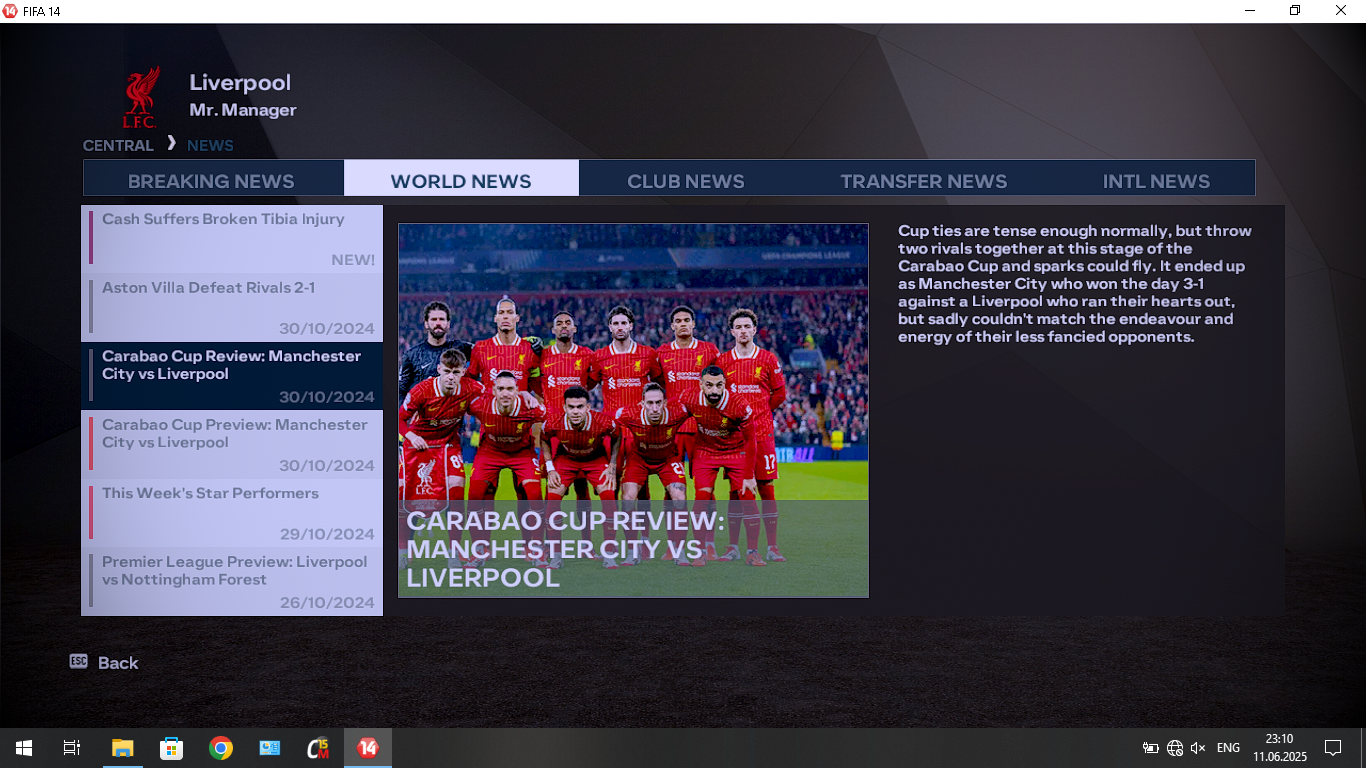Click the breadcrumb chevron separator
Image resolution: width=1366 pixels, height=768 pixels.
click(x=171, y=143)
